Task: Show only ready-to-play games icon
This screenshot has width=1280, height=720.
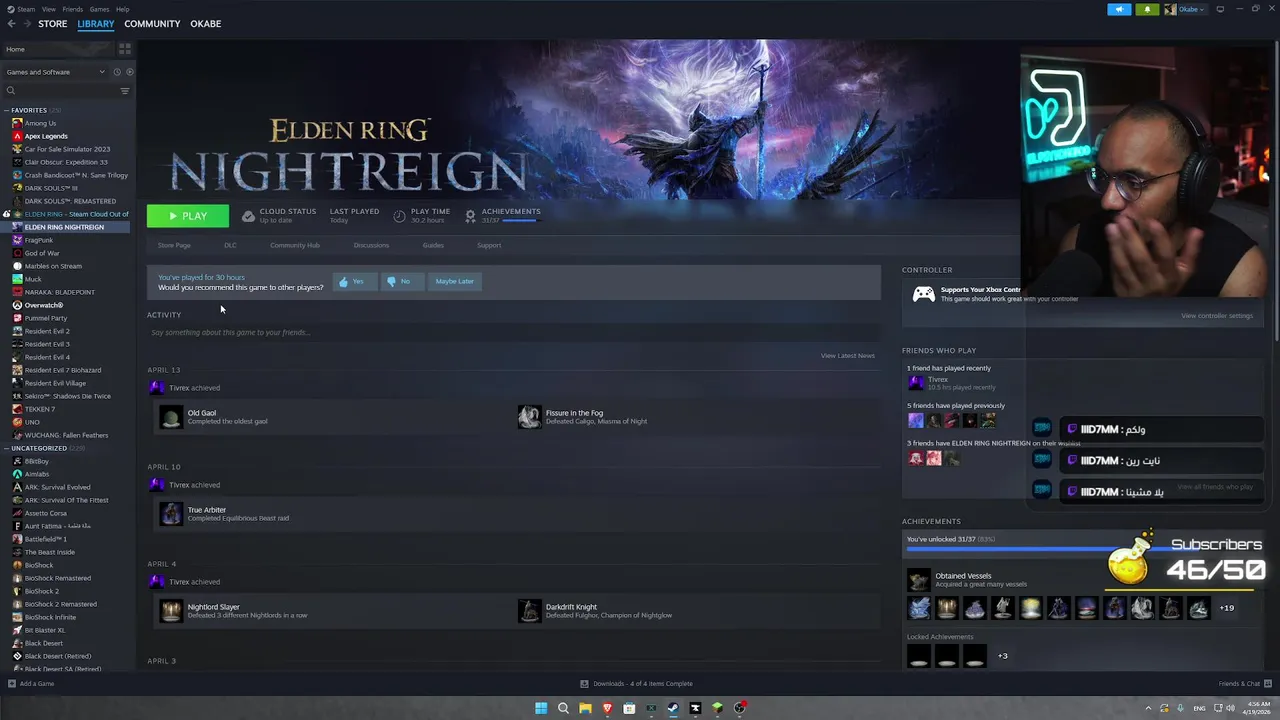Action: click(129, 72)
